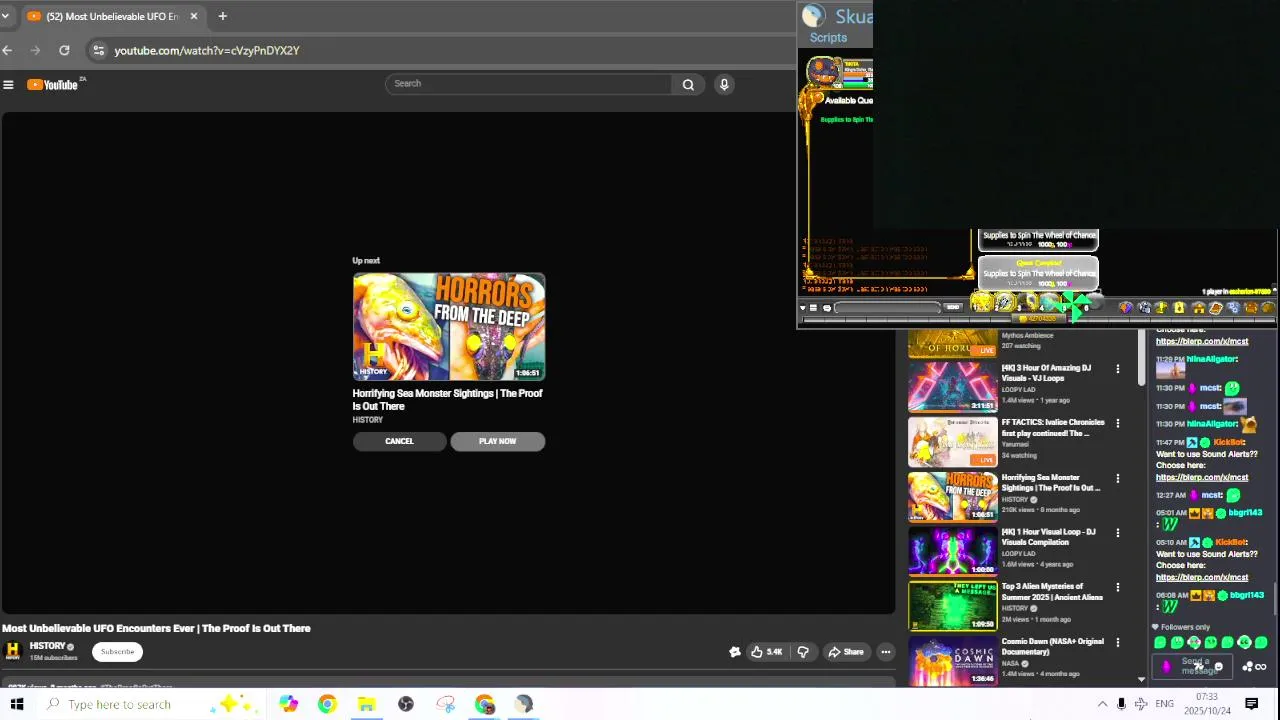Open options for 1 Hour Visual Loop video
Viewport: 1280px width, 720px height.
pos(1117,533)
